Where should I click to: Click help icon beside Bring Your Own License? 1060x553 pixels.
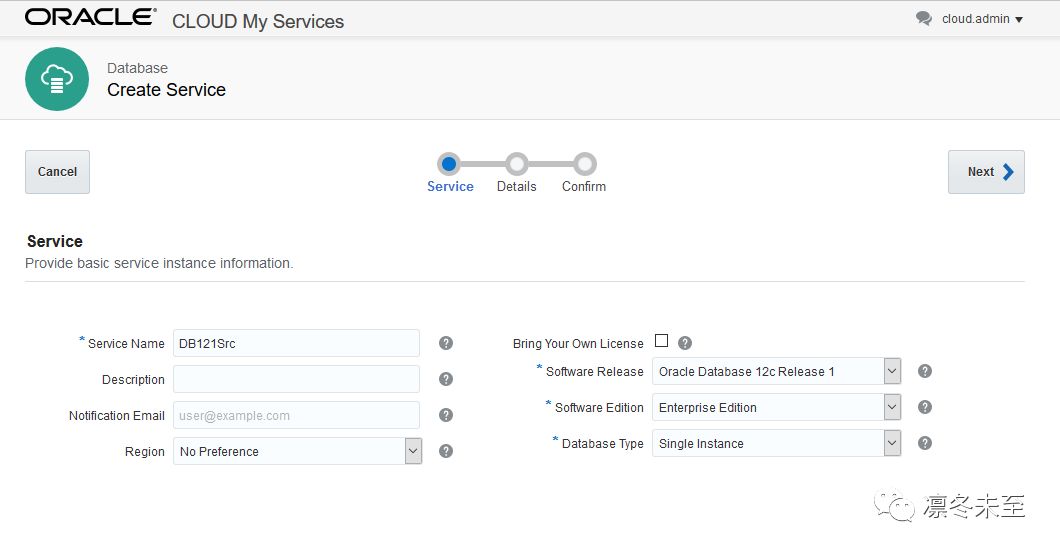(x=685, y=343)
